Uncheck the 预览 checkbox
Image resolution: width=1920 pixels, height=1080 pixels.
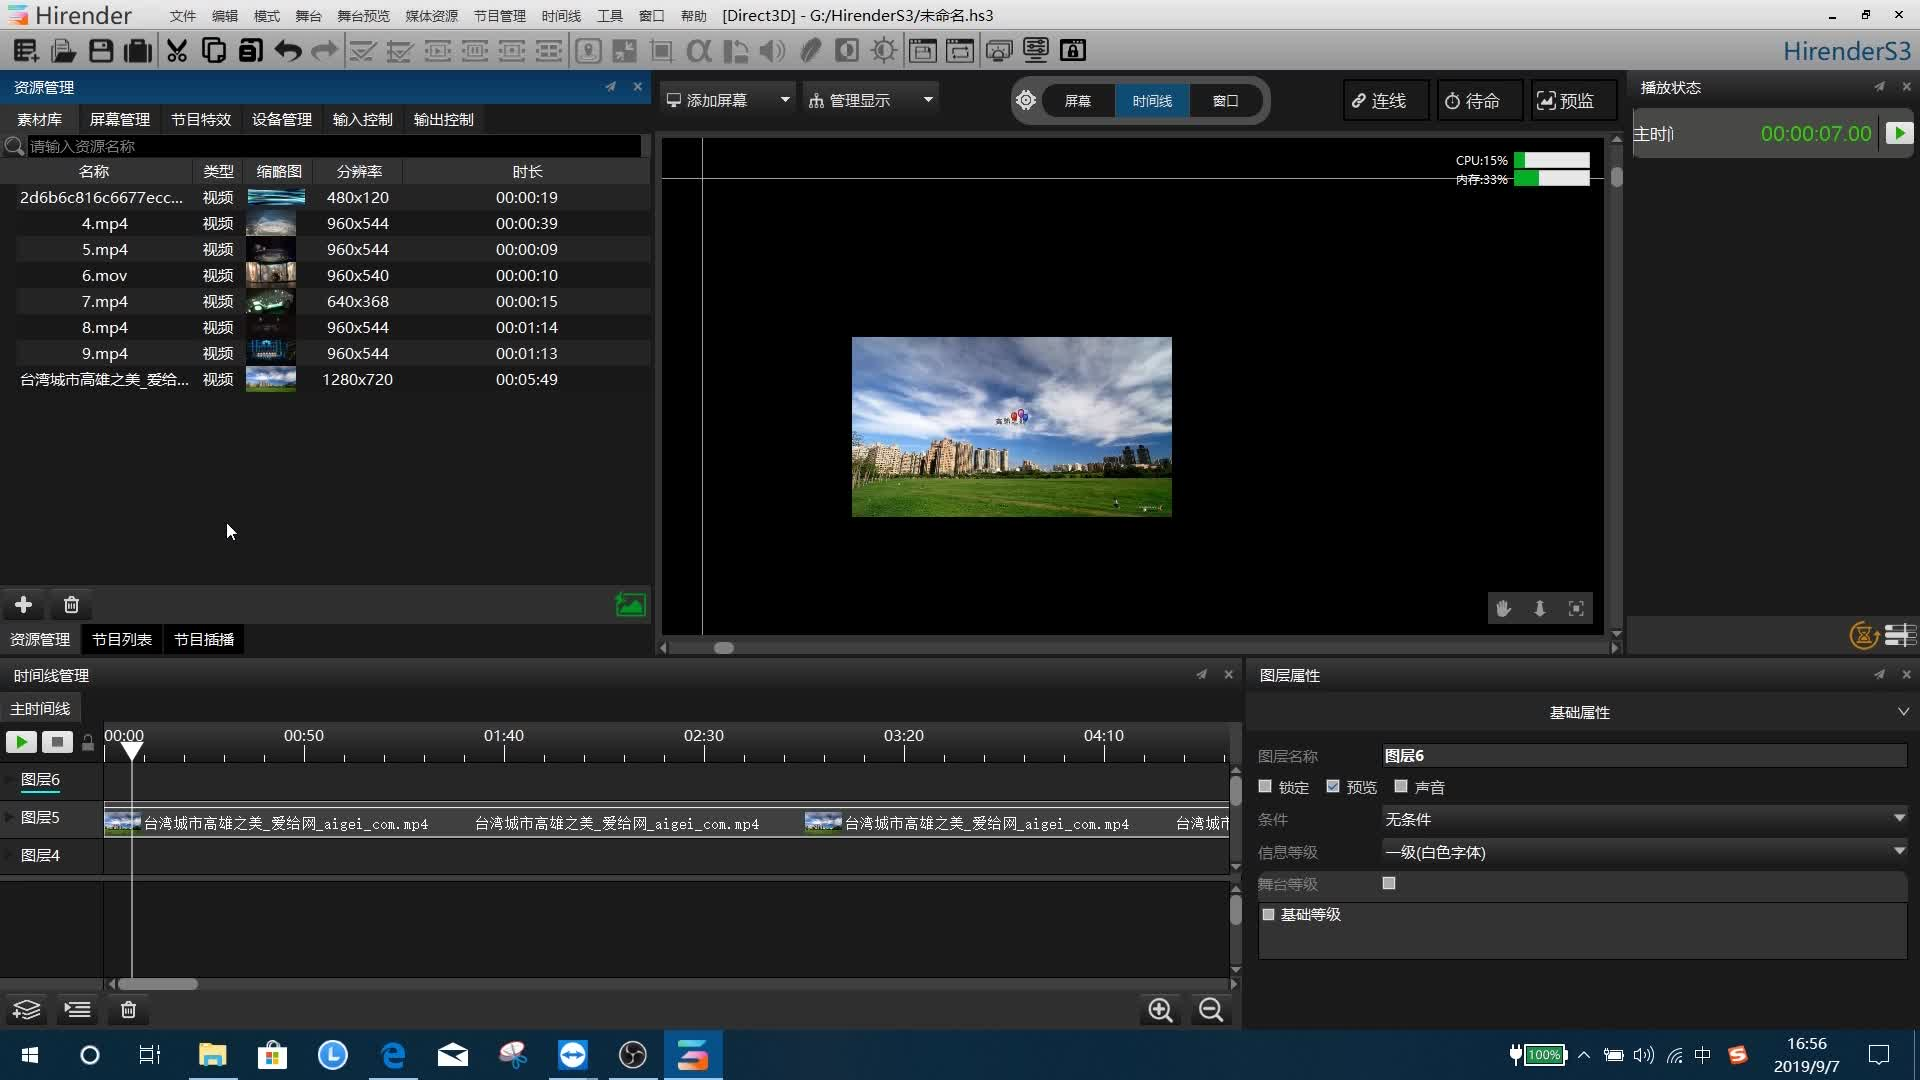(1333, 787)
